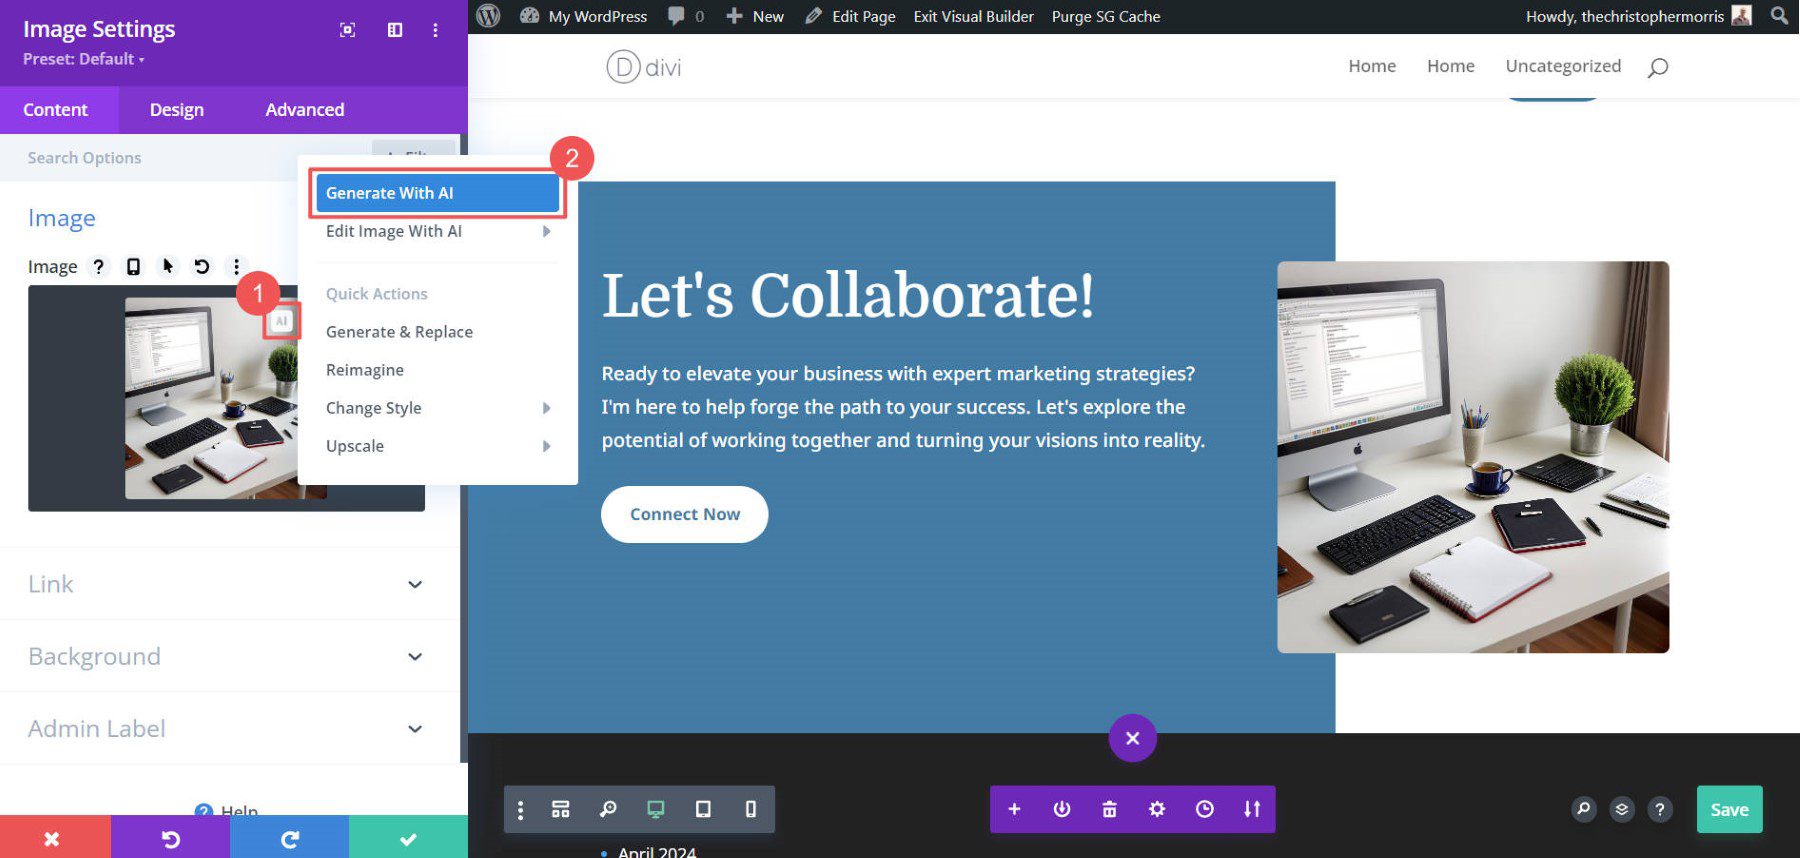Click the search icon near the Save button
This screenshot has height=858, width=1800.
click(x=1583, y=809)
